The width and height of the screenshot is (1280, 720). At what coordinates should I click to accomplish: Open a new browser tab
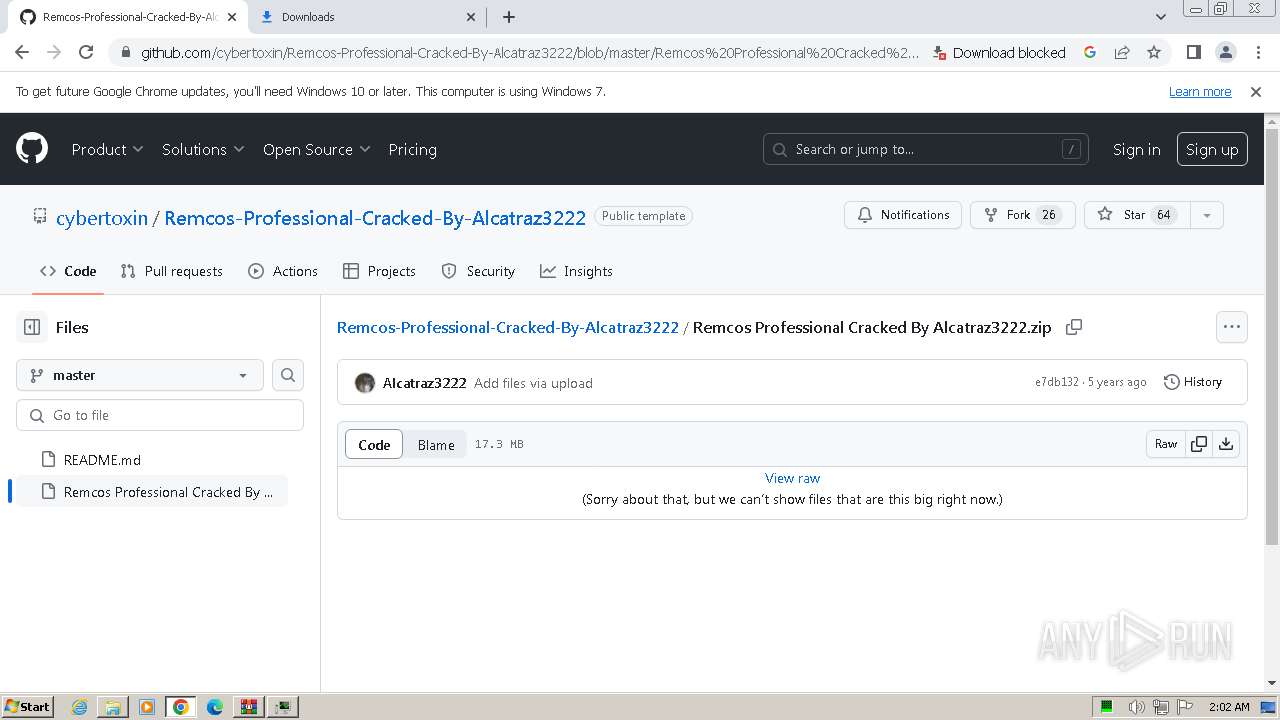point(509,17)
